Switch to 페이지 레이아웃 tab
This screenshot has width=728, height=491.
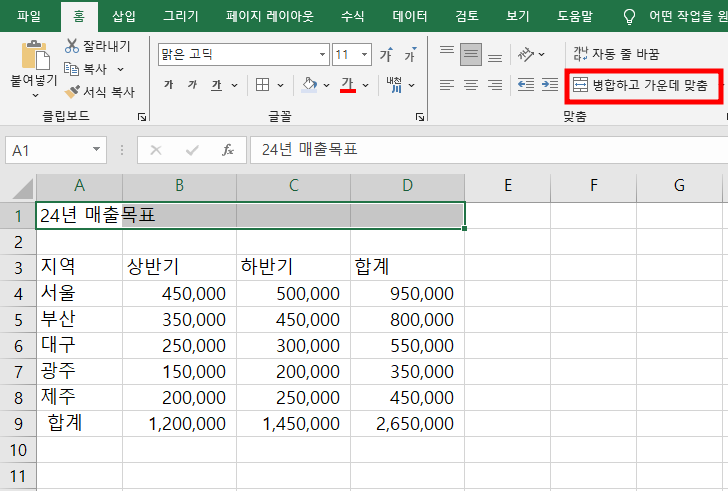pos(270,16)
